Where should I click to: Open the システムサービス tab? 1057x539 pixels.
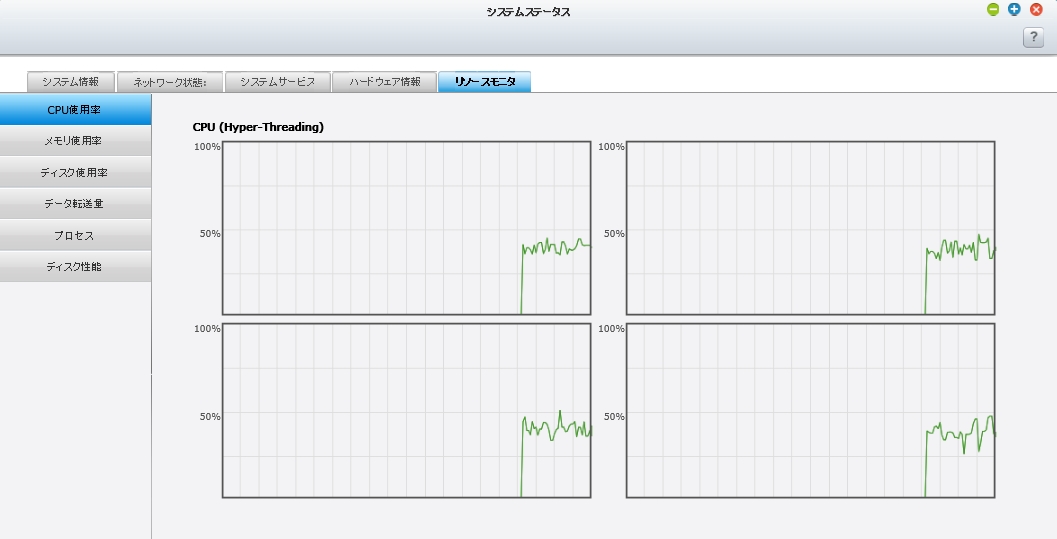point(278,82)
